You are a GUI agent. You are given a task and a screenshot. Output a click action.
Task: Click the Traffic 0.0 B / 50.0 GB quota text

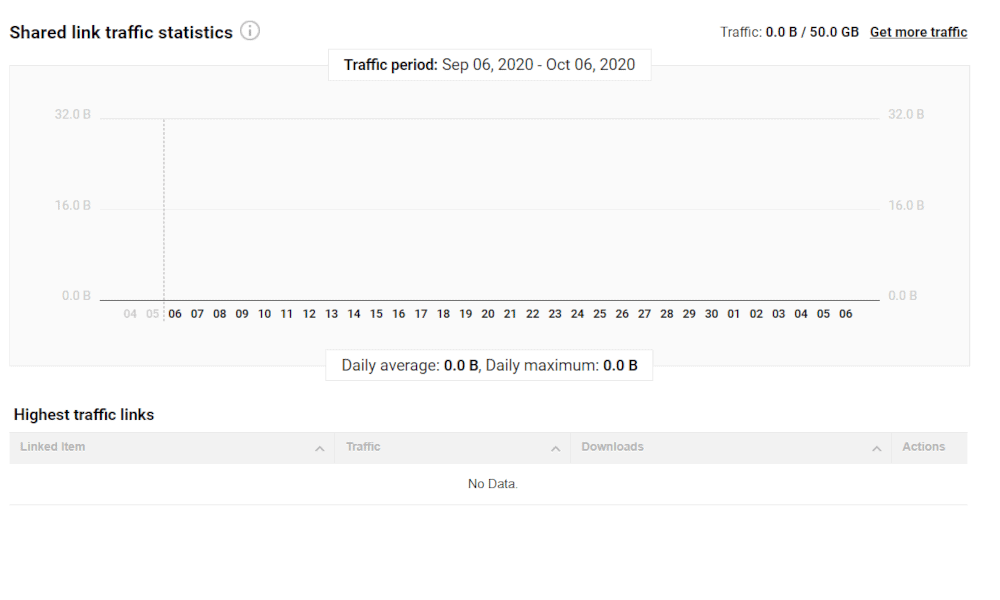point(790,32)
